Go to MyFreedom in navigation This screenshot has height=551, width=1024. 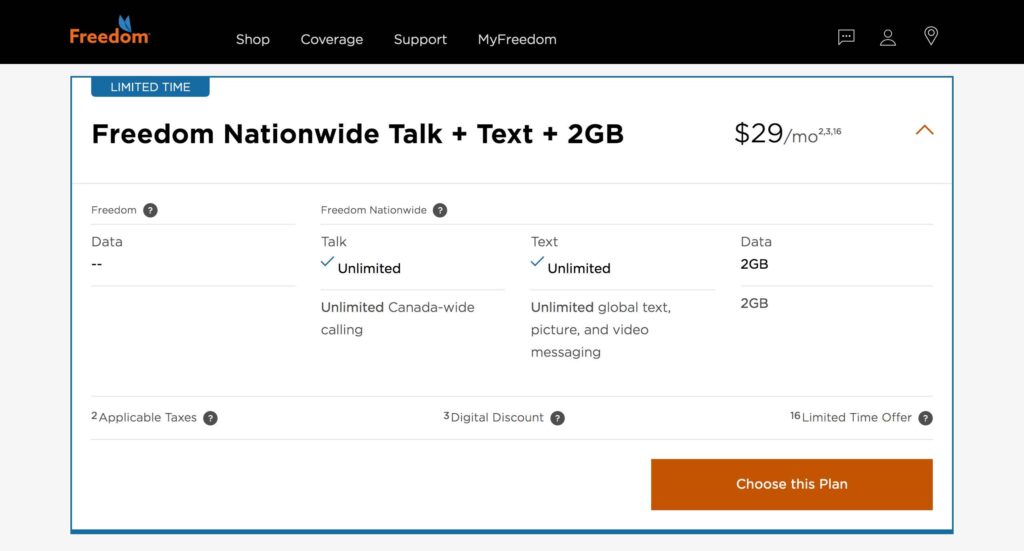tap(517, 39)
